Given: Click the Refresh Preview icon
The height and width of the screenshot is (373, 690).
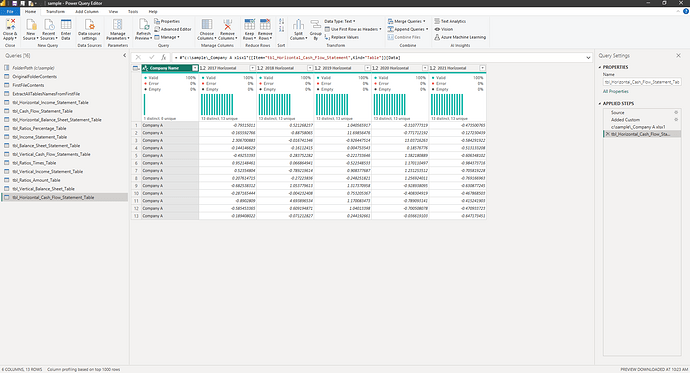Looking at the screenshot, I should (x=143, y=25).
